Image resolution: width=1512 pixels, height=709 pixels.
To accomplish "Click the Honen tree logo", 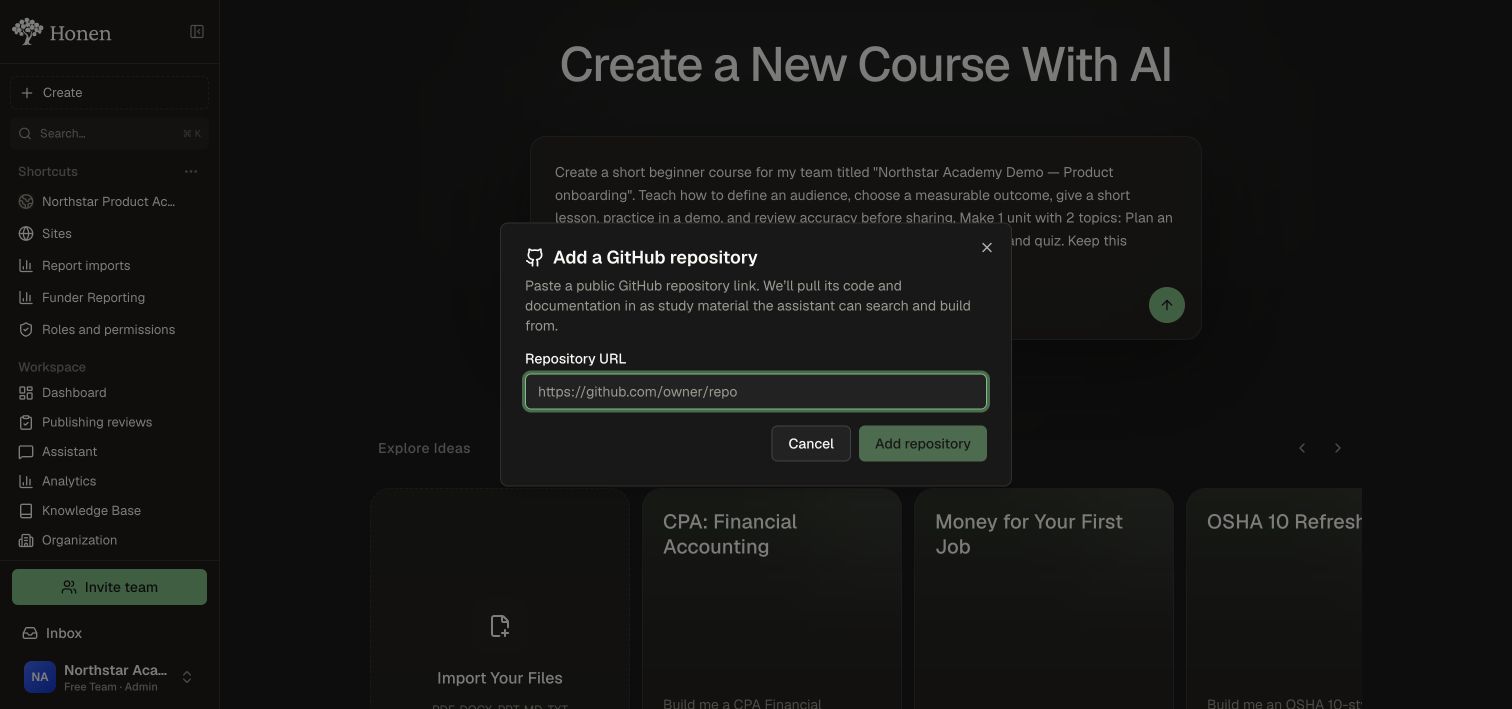I will pos(27,32).
